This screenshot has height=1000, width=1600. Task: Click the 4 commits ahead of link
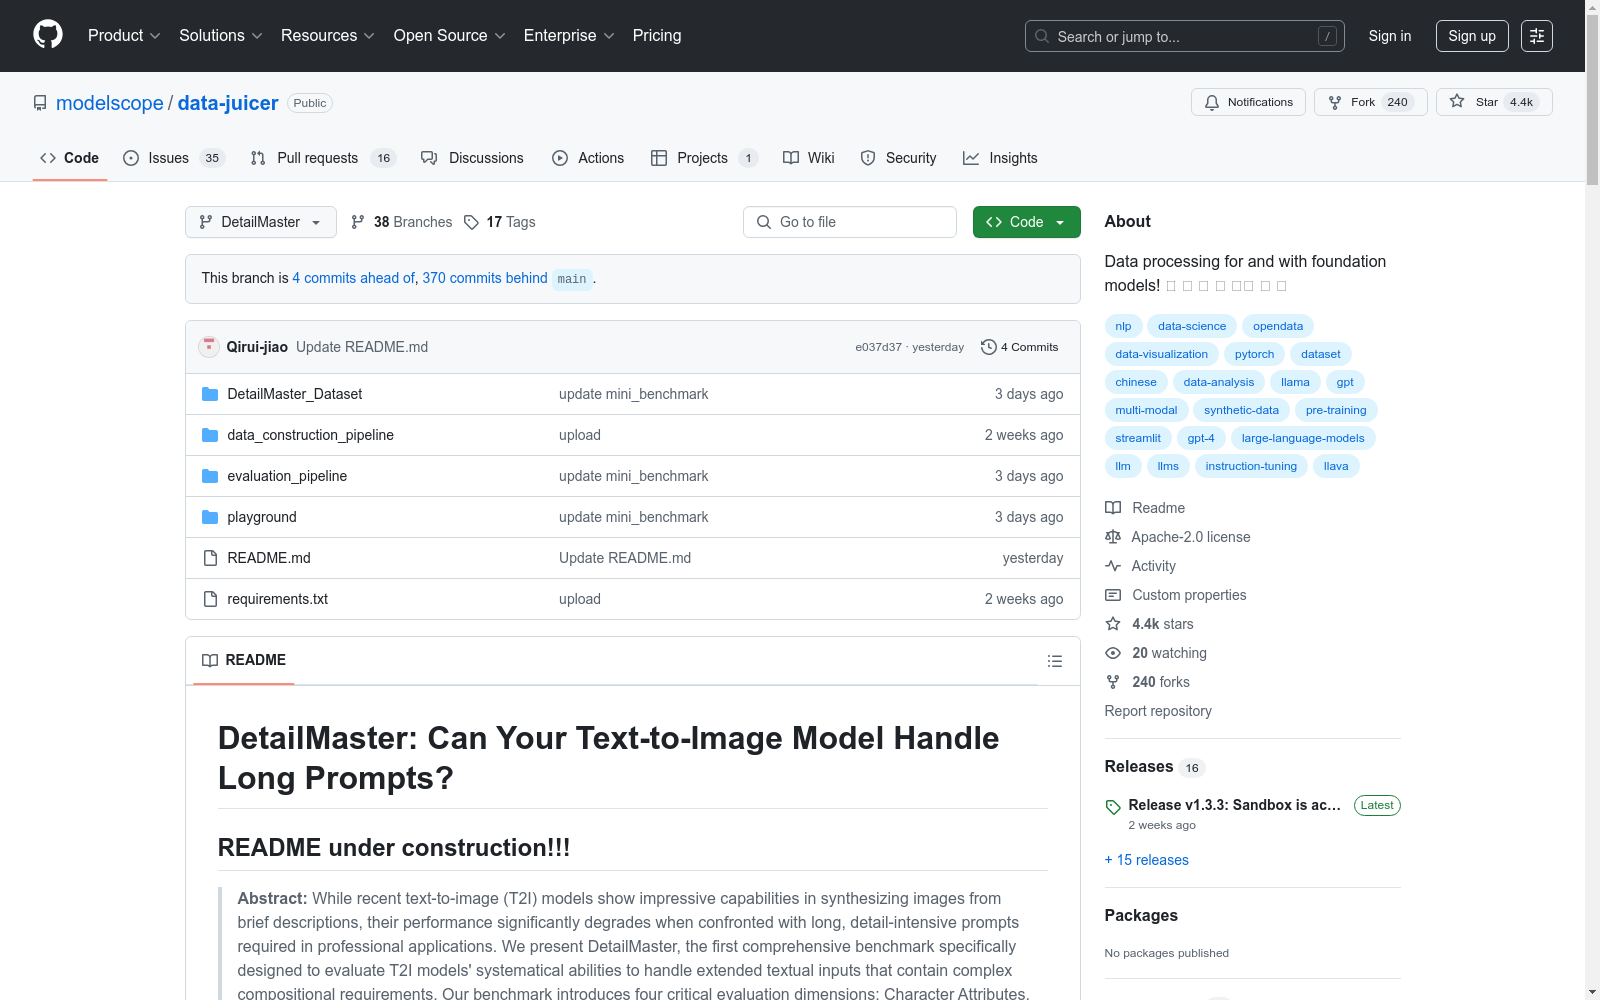tap(354, 278)
